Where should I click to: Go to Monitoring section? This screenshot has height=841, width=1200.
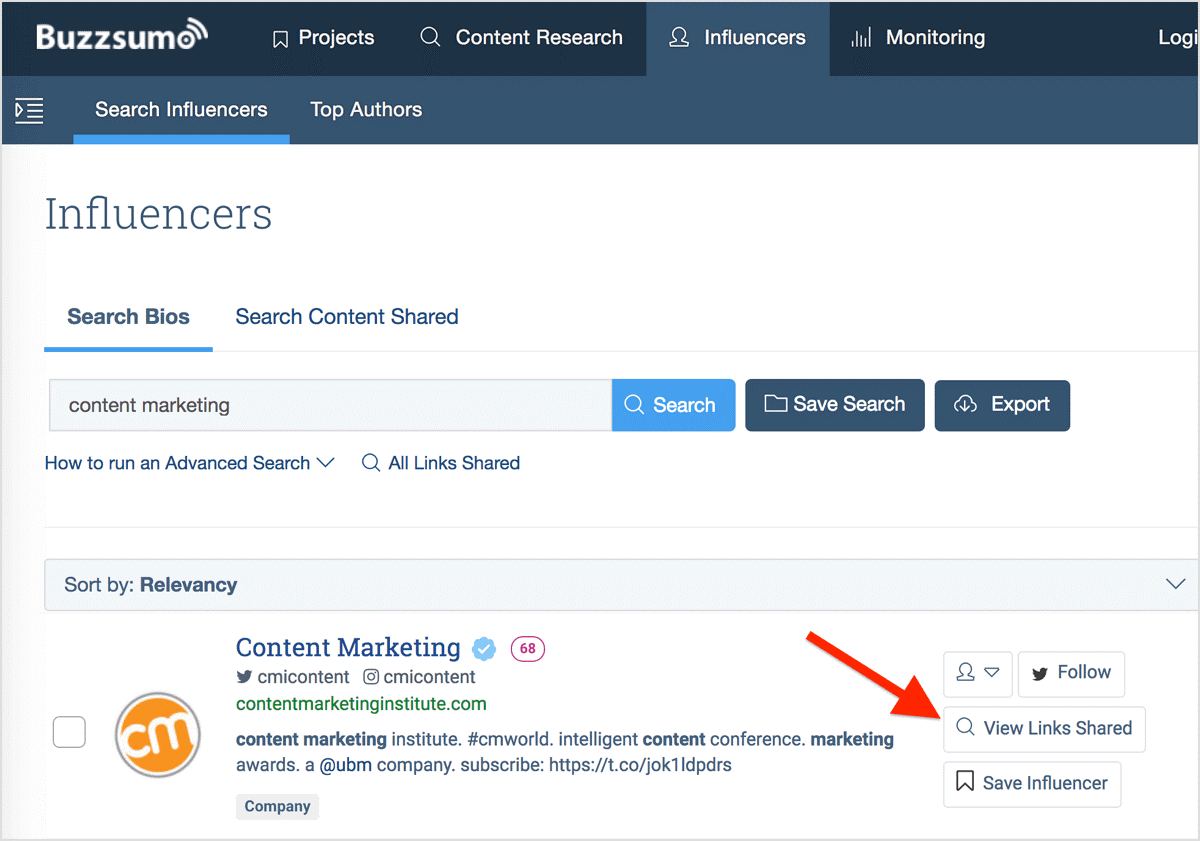click(x=917, y=38)
